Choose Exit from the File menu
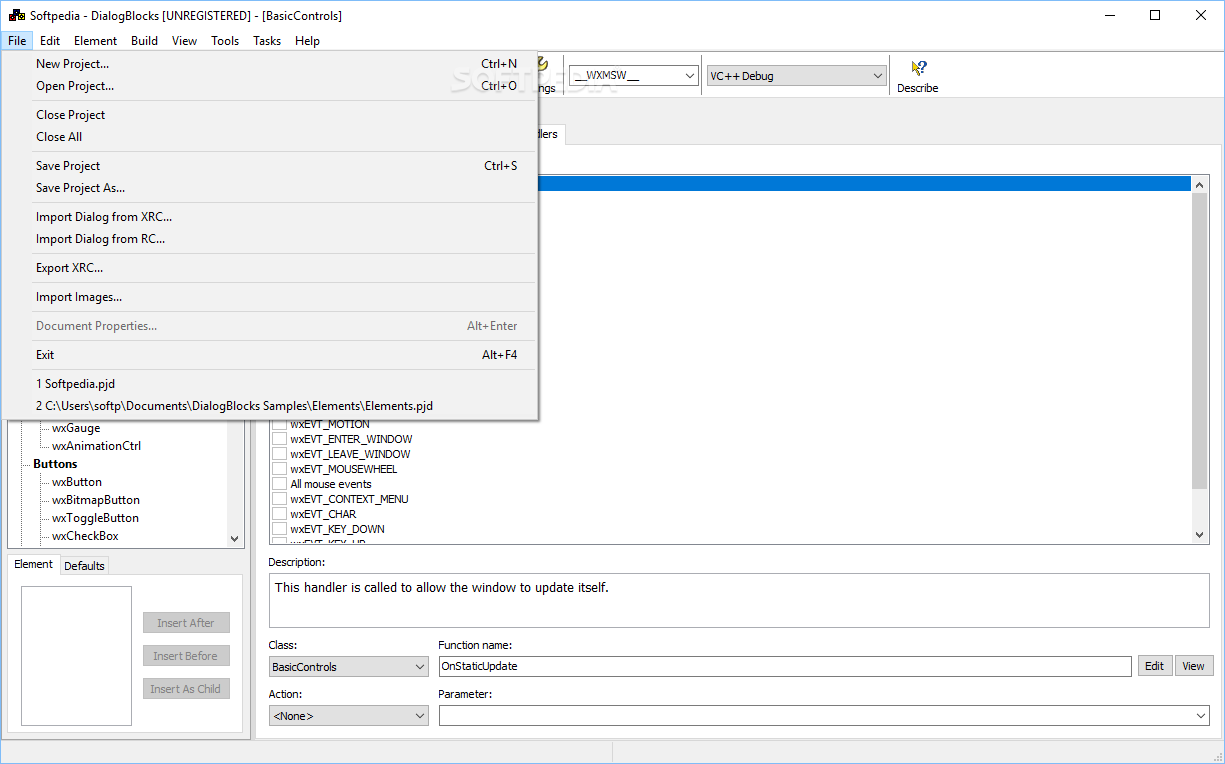 (270, 355)
